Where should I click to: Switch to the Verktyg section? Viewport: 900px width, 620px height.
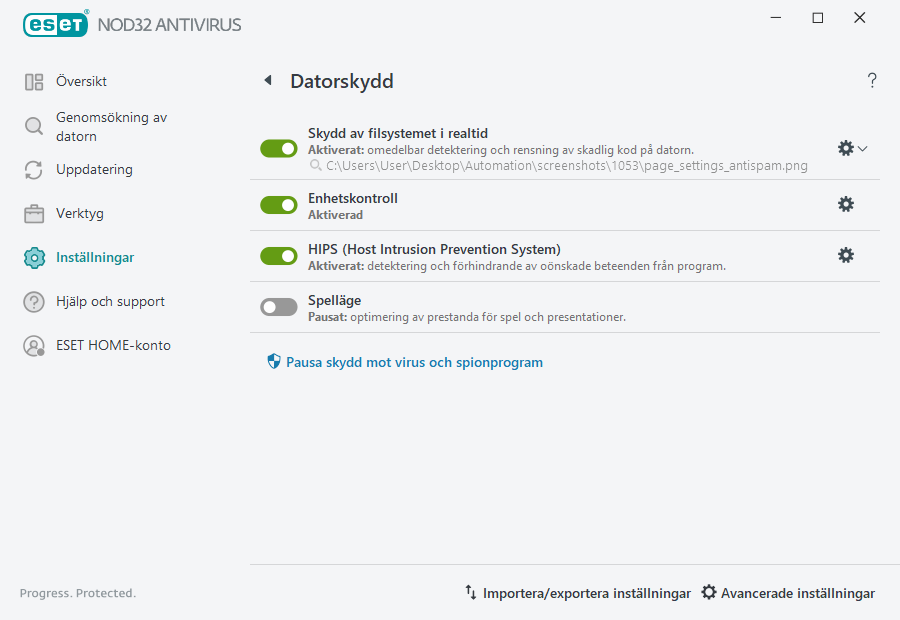point(79,213)
